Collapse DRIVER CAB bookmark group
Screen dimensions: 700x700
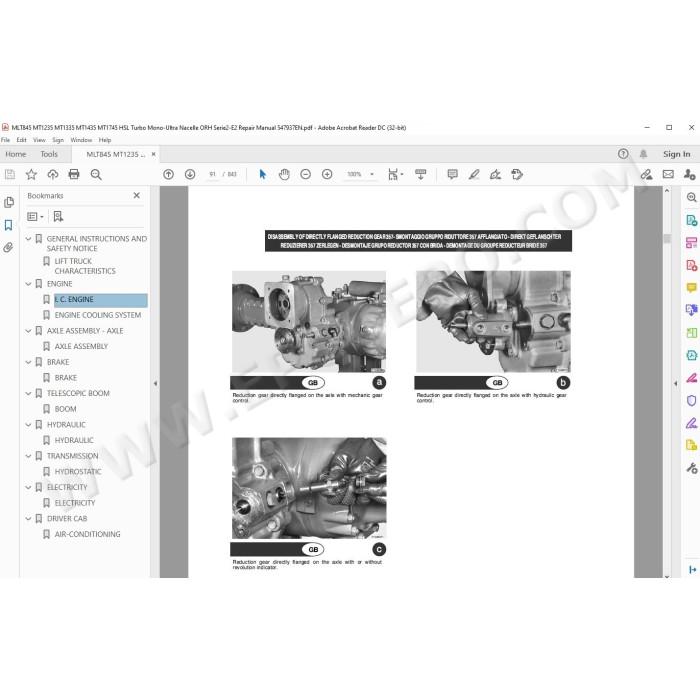point(28,518)
